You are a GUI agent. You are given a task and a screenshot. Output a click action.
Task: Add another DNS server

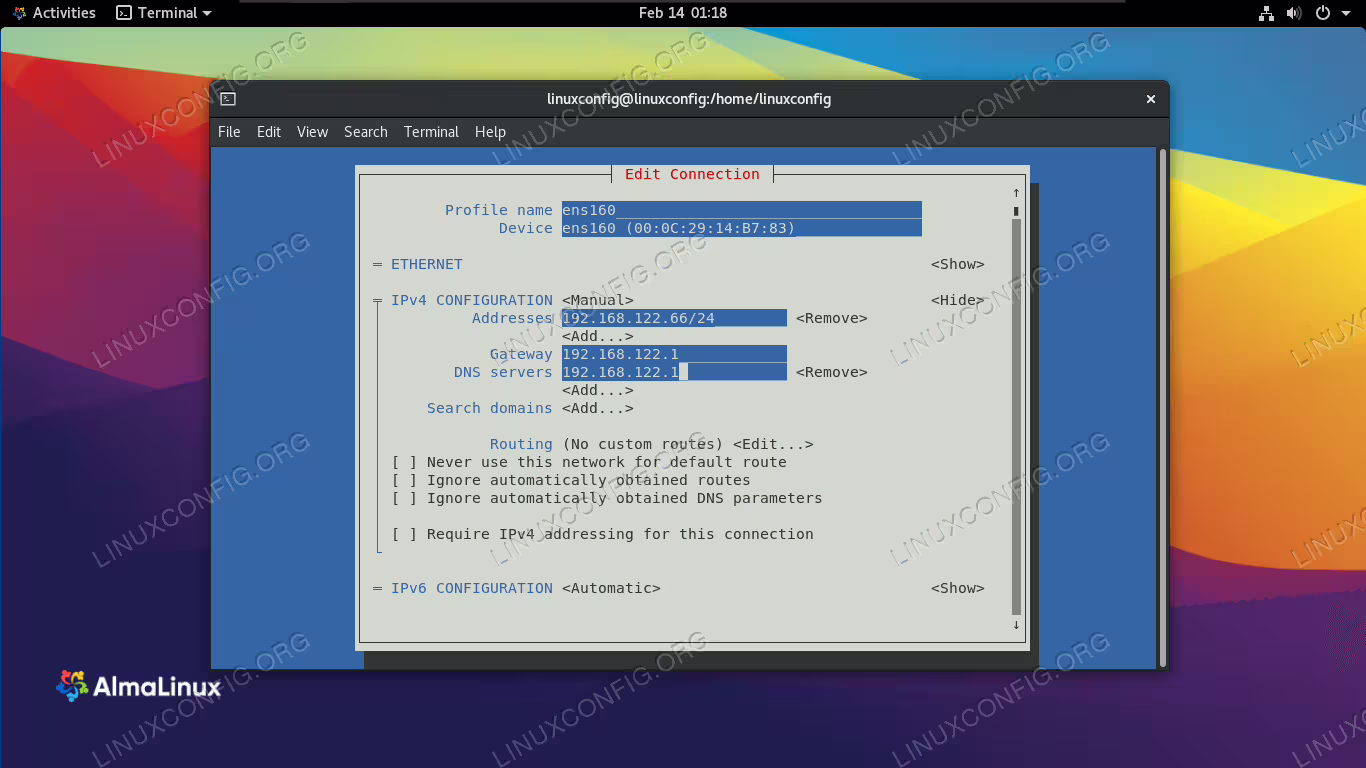pos(598,390)
